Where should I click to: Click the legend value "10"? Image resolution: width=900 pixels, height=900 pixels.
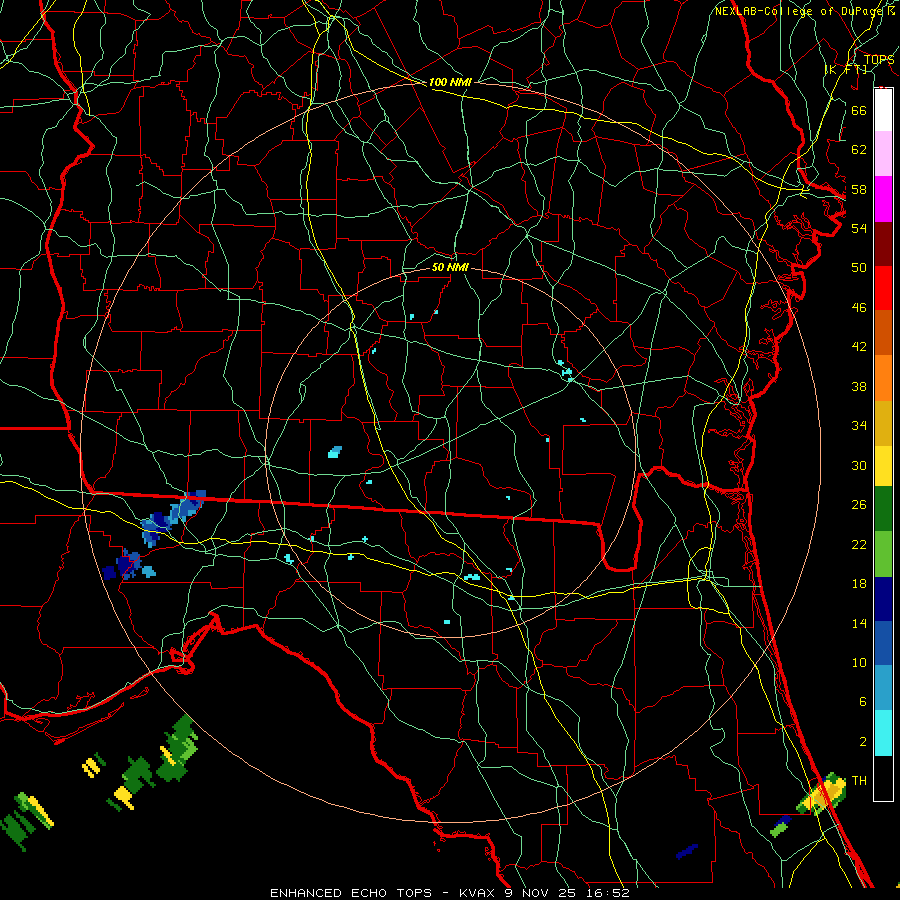(x=859, y=663)
